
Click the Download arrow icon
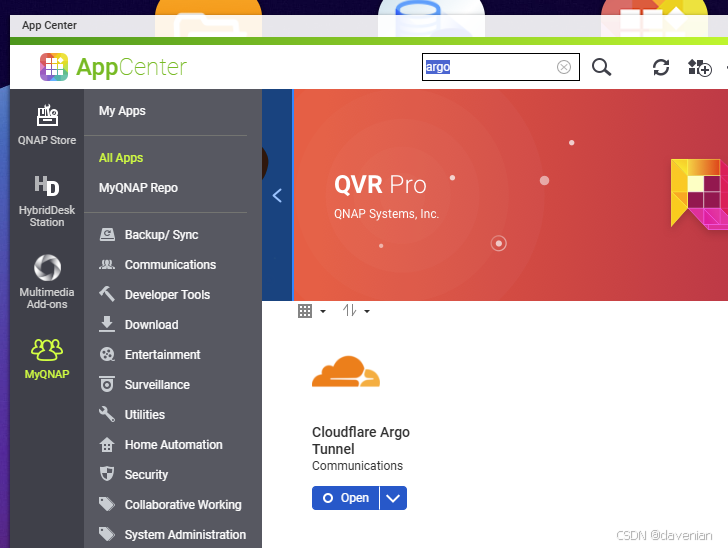pyautogui.click(x=107, y=324)
